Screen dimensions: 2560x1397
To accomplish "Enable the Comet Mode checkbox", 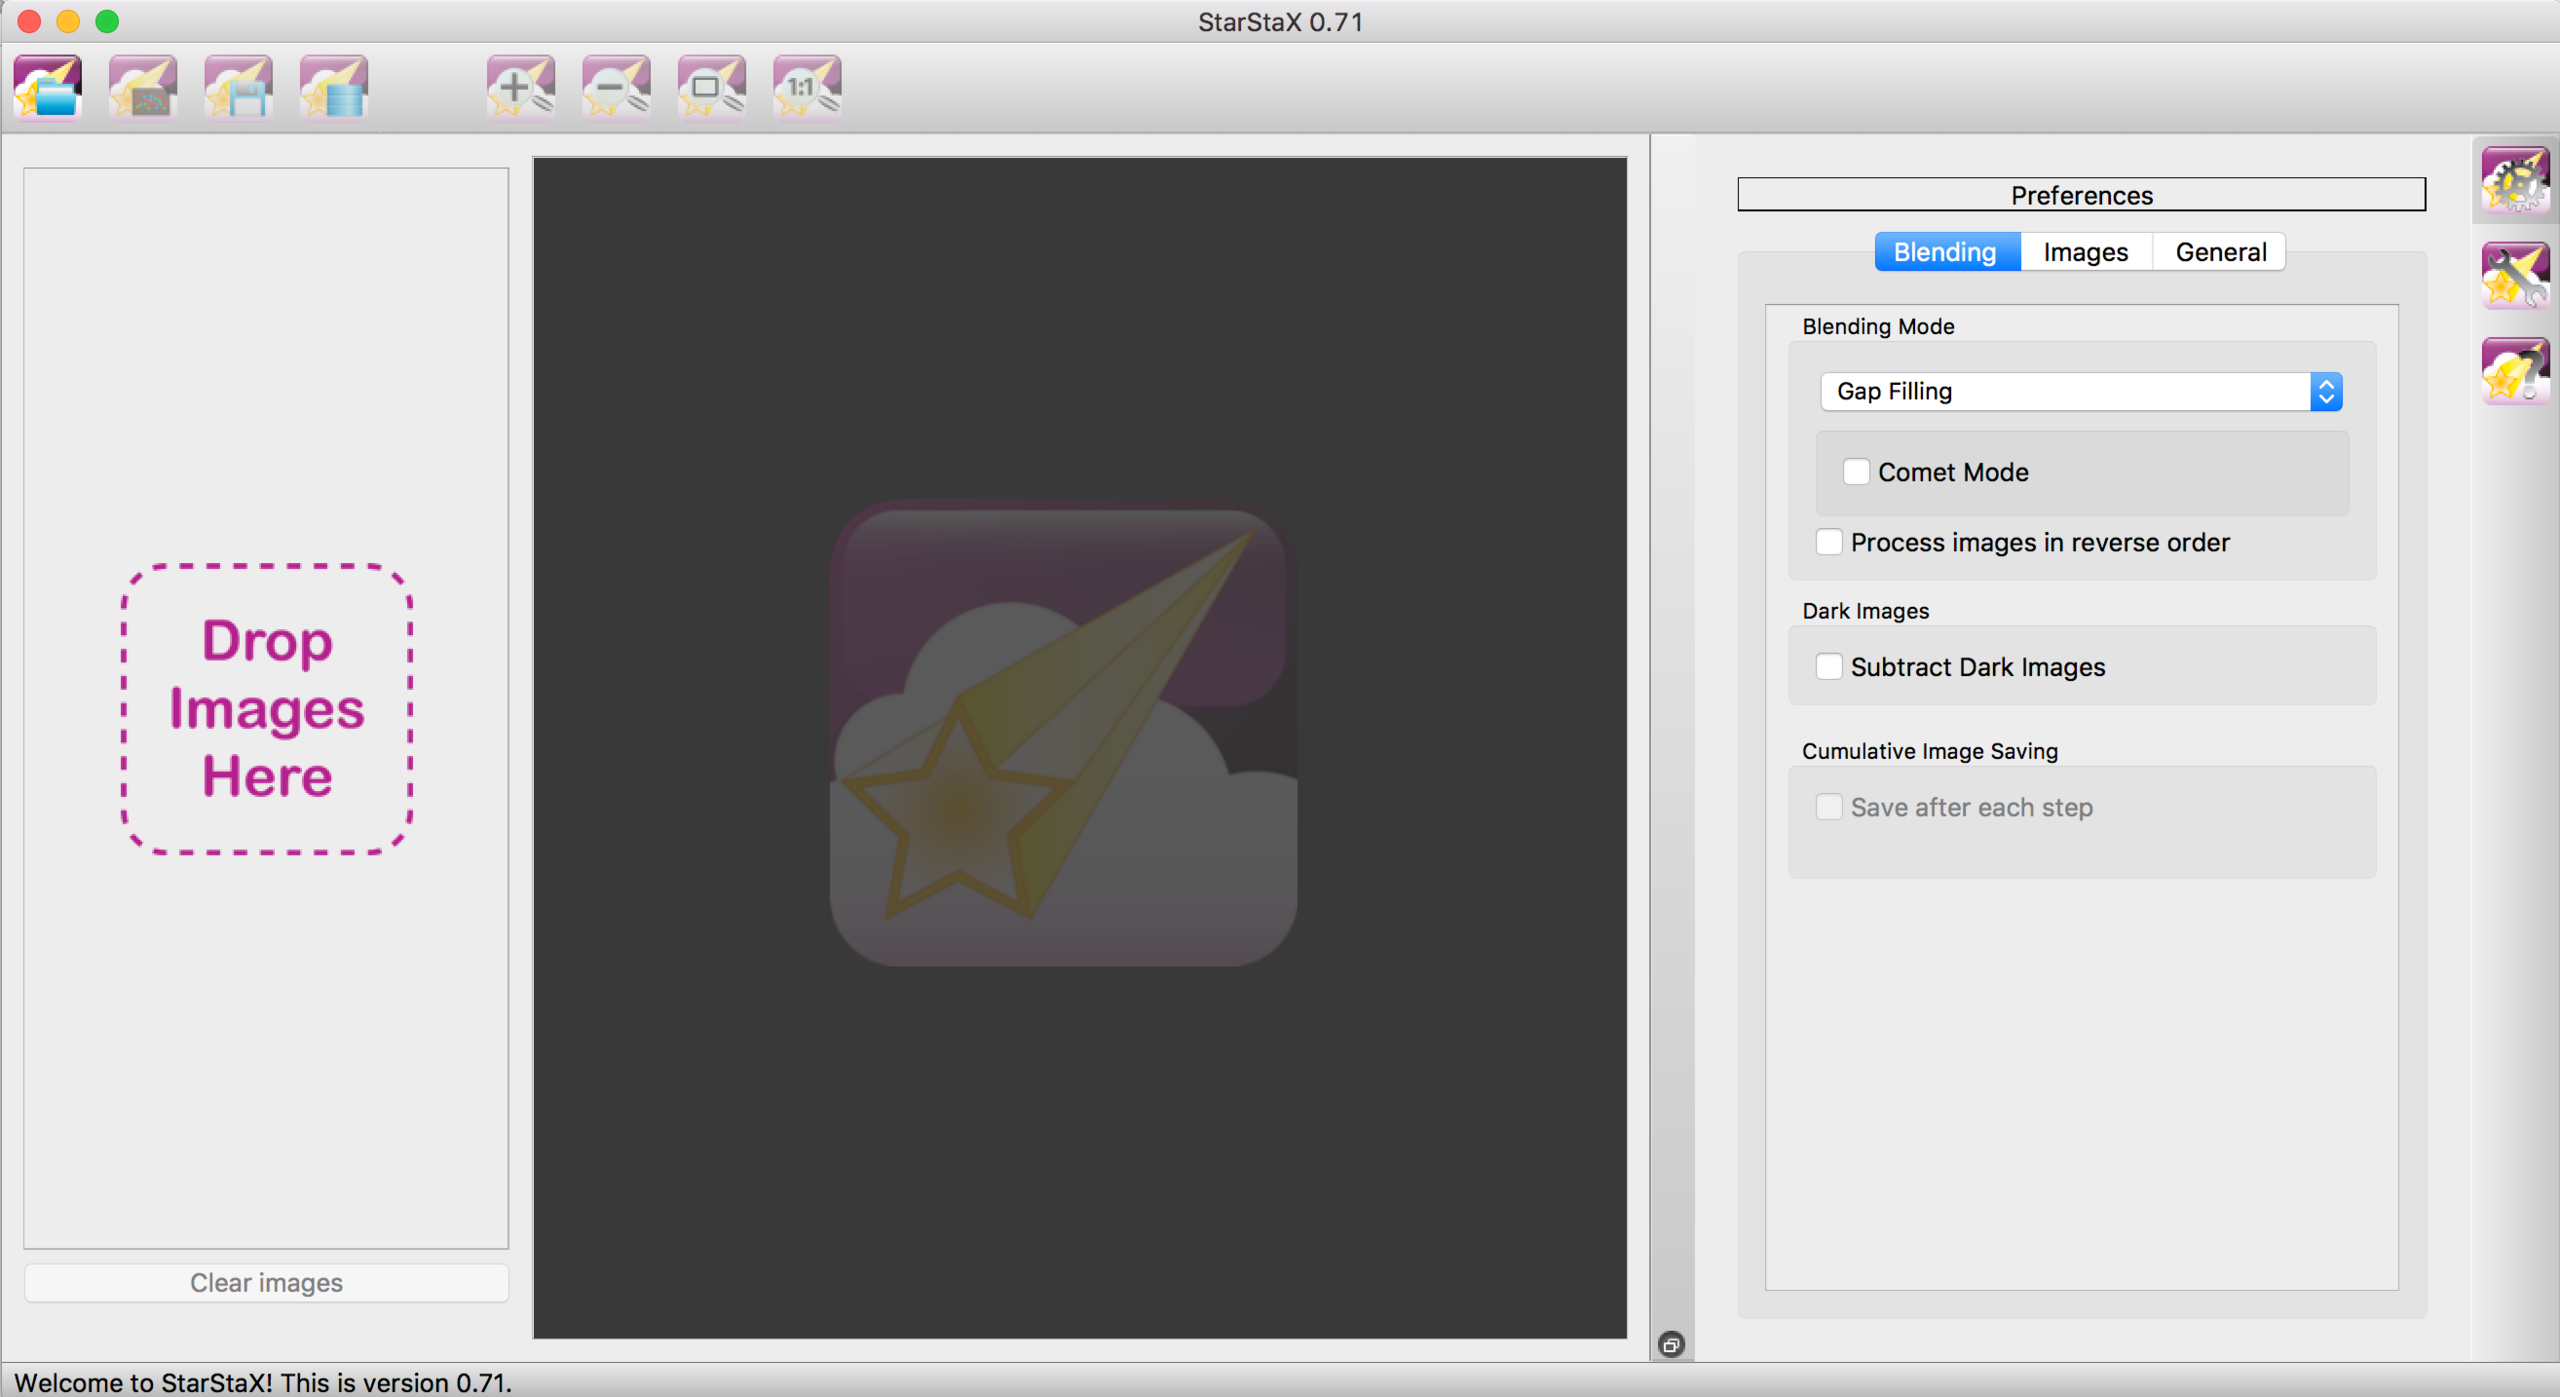I will point(1856,472).
